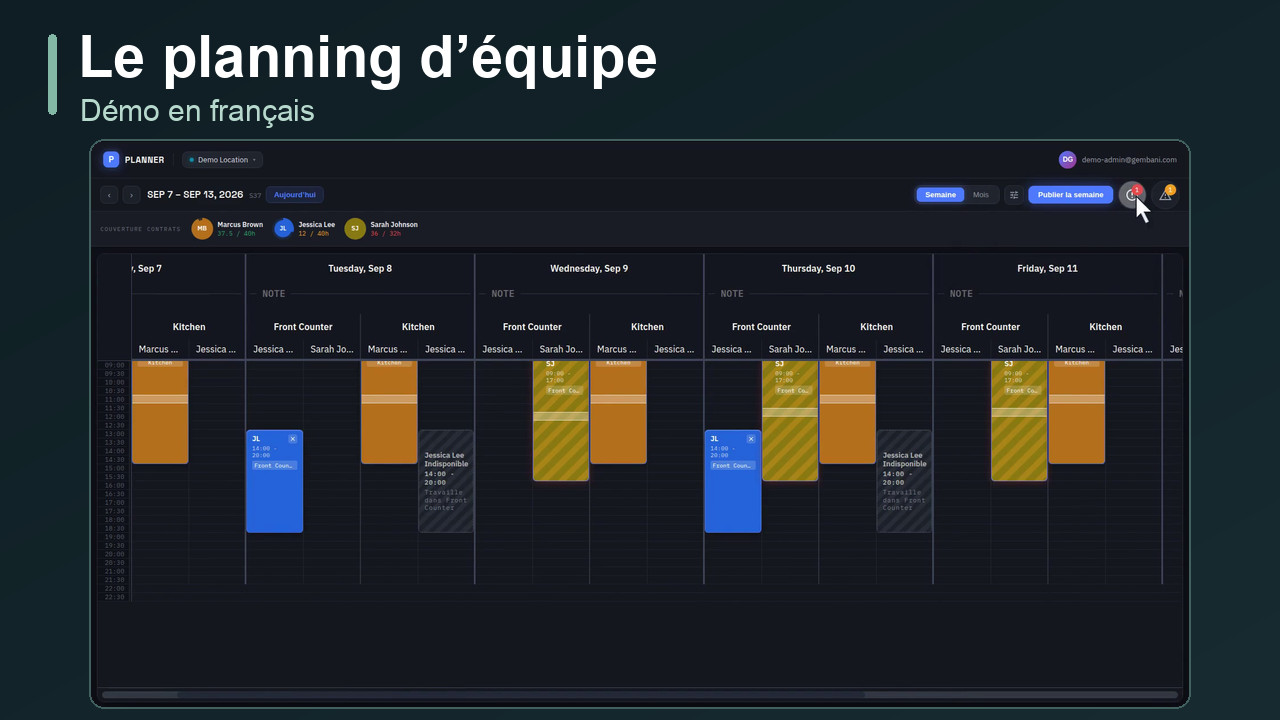
Task: Open the demo-admin account email
Action: 1129,160
